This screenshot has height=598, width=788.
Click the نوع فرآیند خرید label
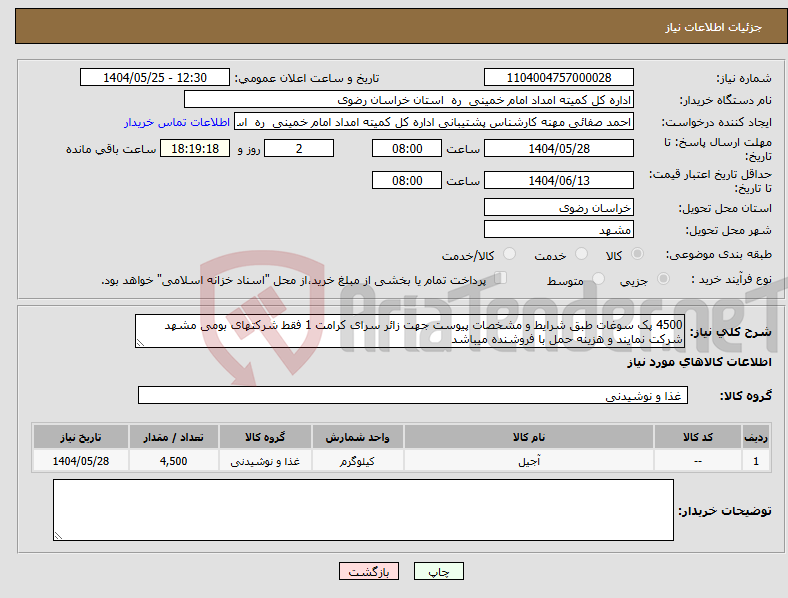point(731,279)
